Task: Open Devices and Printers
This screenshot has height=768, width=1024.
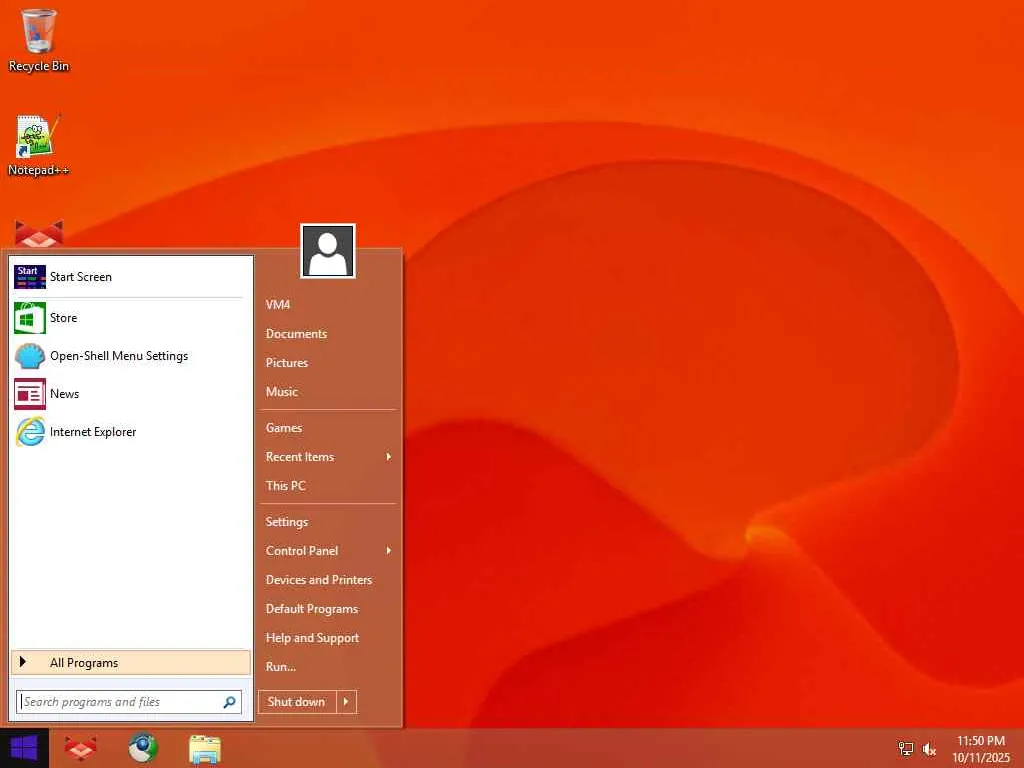Action: click(x=319, y=580)
